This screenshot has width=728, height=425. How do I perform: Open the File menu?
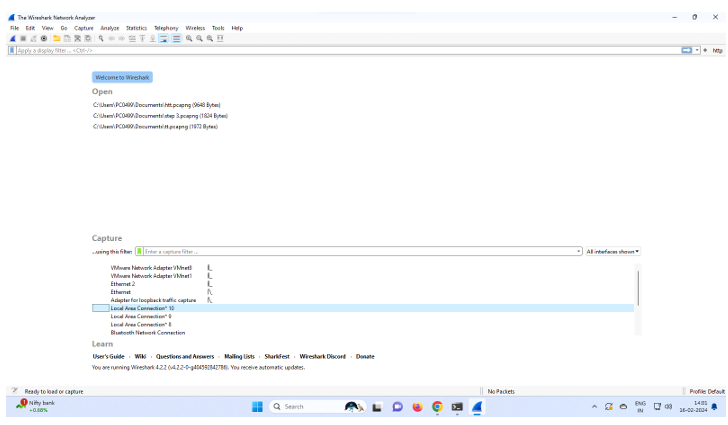click(15, 28)
